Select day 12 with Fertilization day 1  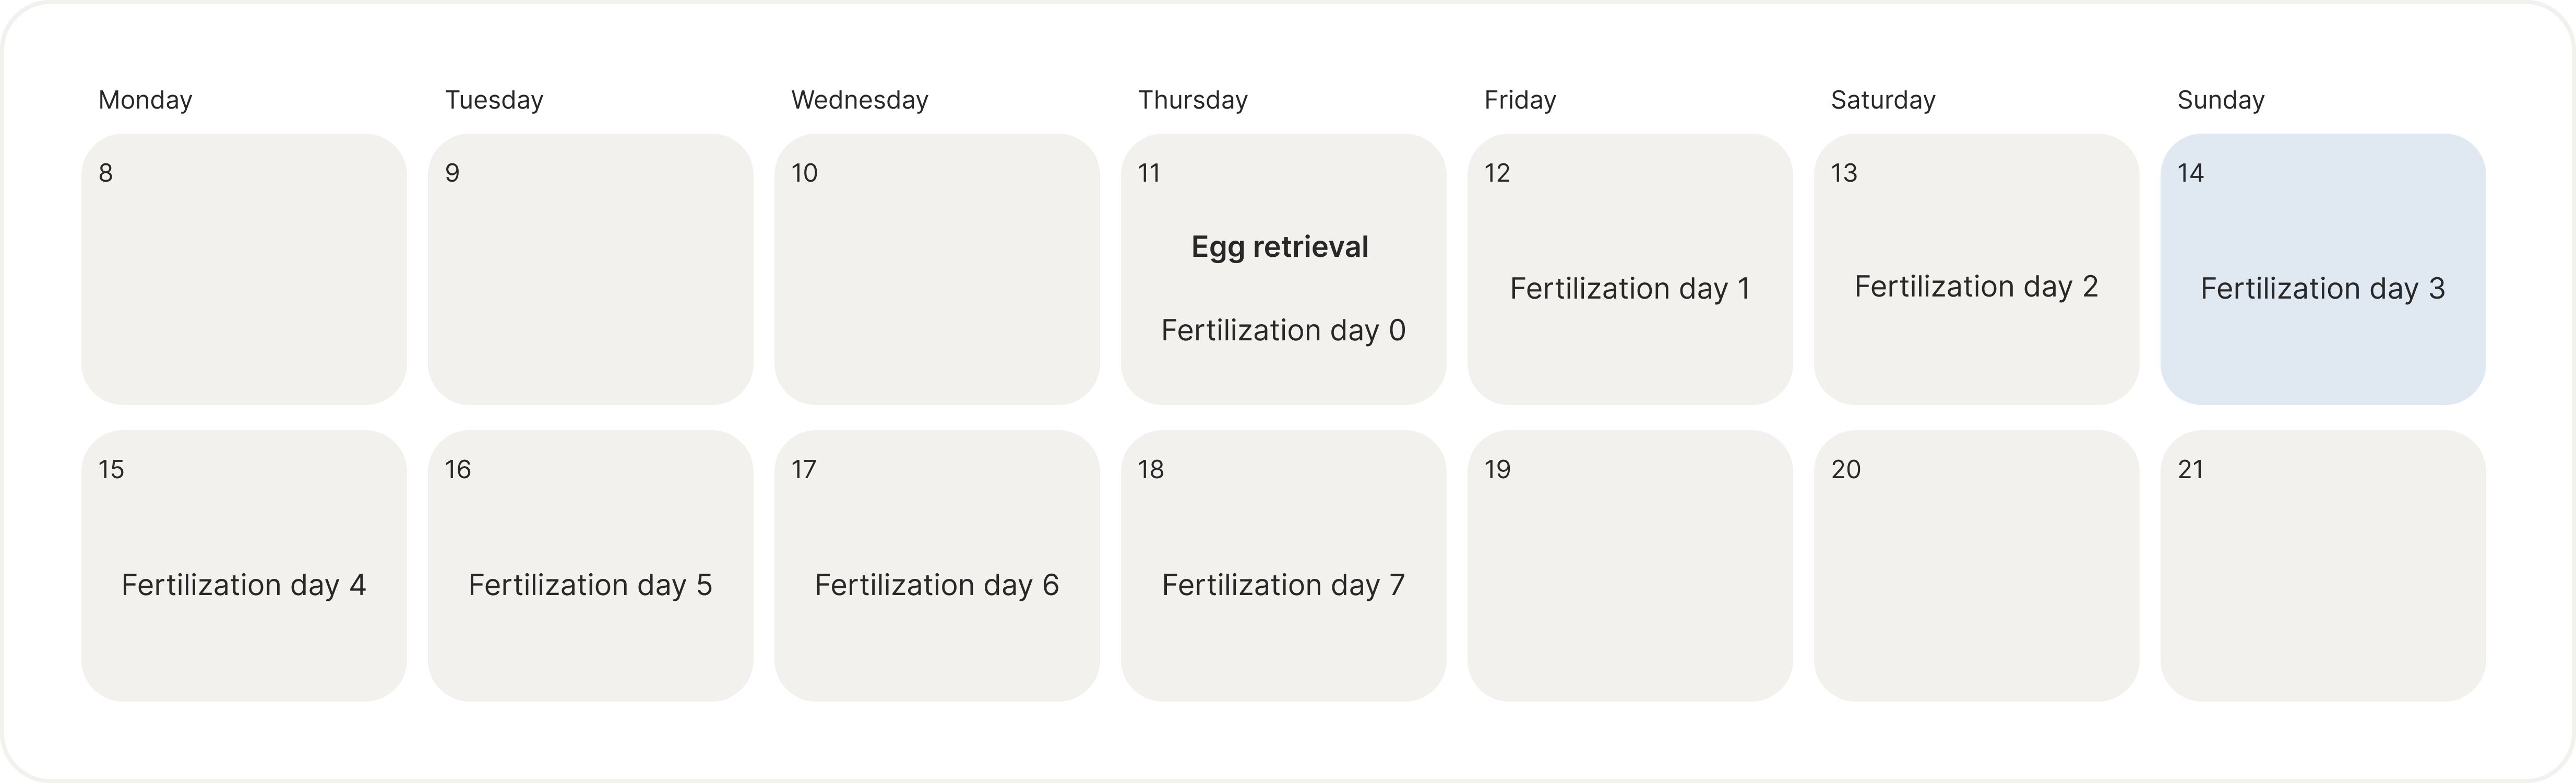(1629, 269)
